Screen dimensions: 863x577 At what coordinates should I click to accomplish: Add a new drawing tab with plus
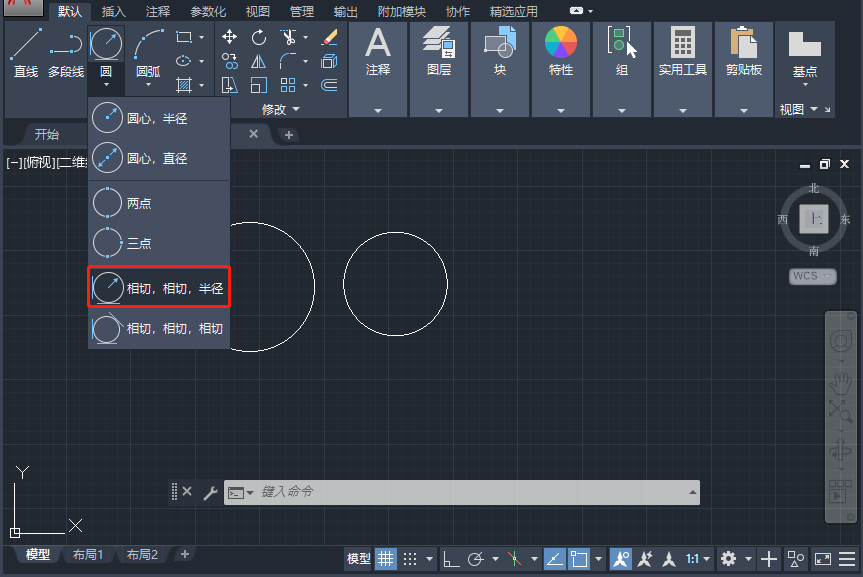tap(288, 135)
